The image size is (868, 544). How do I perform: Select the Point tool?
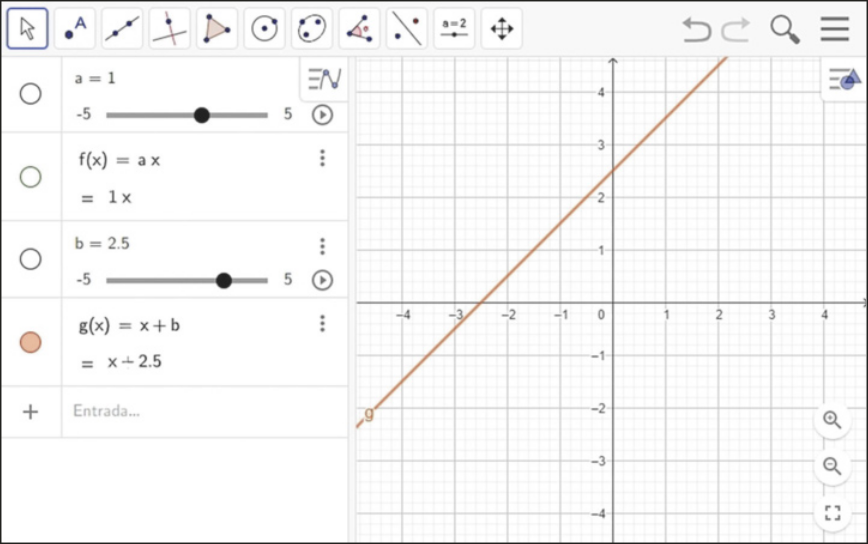75,28
